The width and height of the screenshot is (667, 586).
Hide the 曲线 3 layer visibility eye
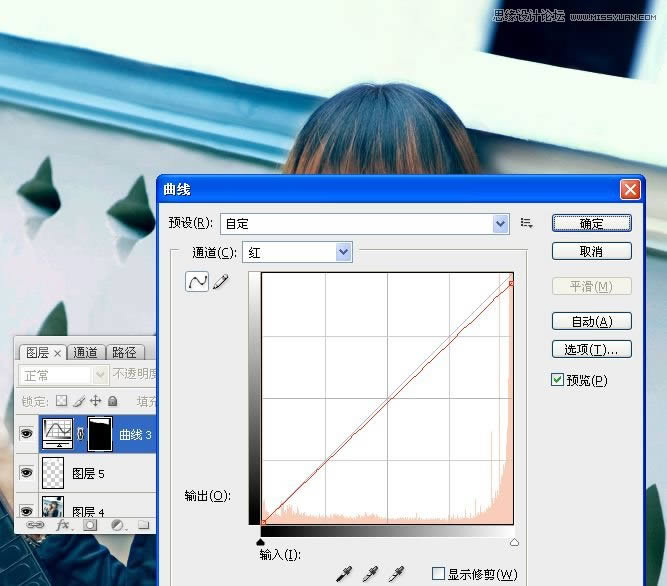pyautogui.click(x=27, y=435)
